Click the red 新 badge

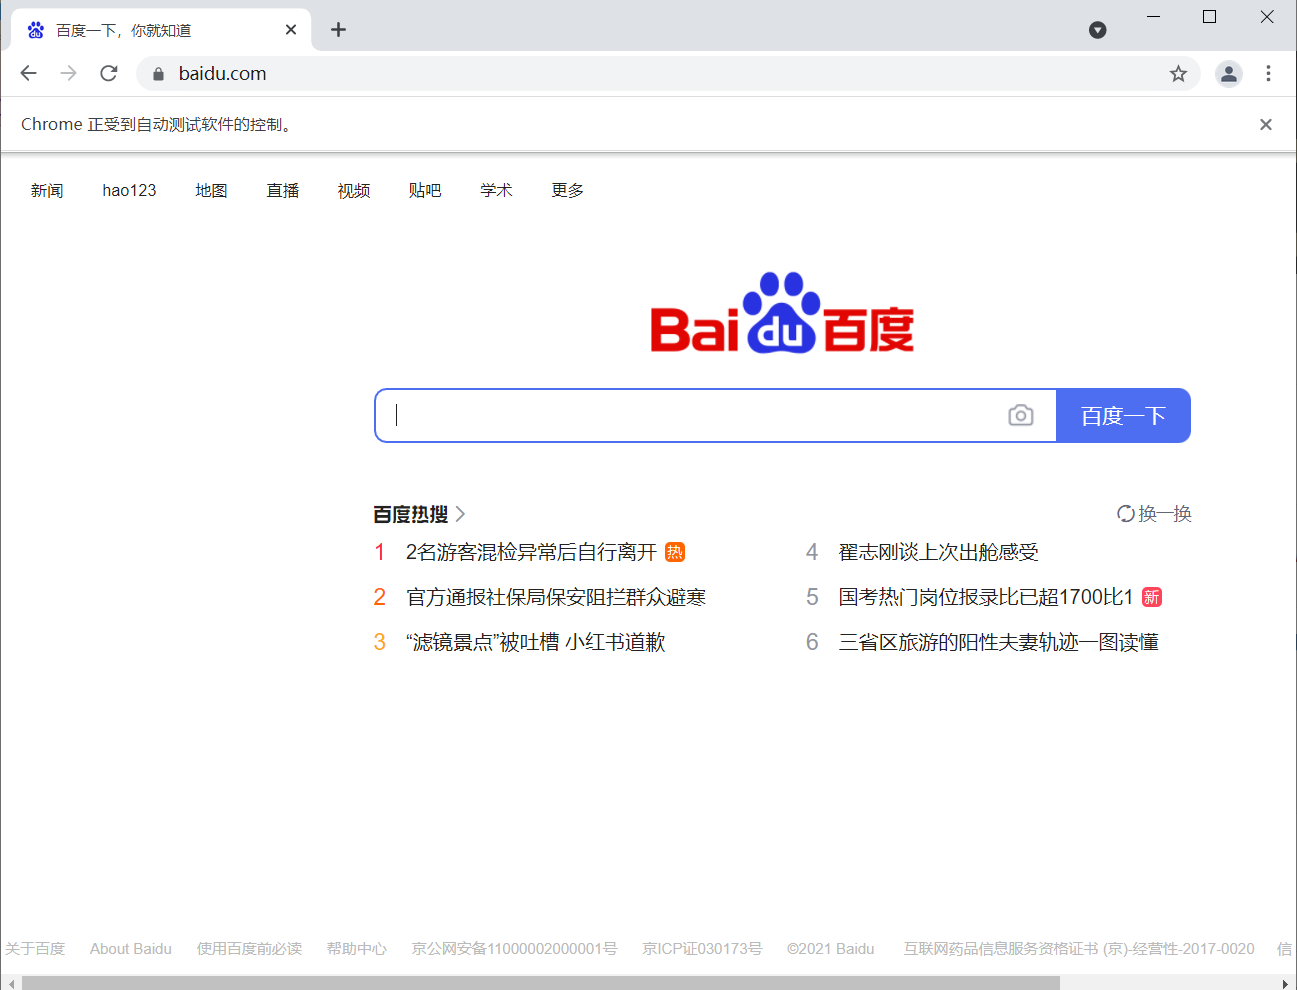[1152, 597]
